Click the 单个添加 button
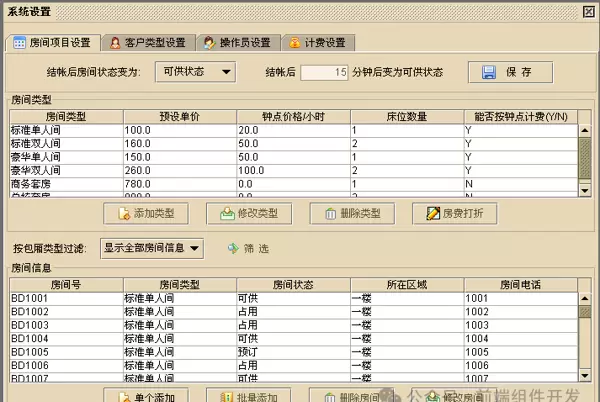600x402 pixels. pos(146,396)
